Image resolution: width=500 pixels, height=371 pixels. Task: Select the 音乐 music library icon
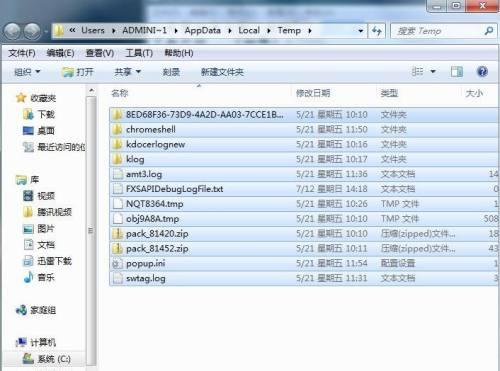pos(29,277)
